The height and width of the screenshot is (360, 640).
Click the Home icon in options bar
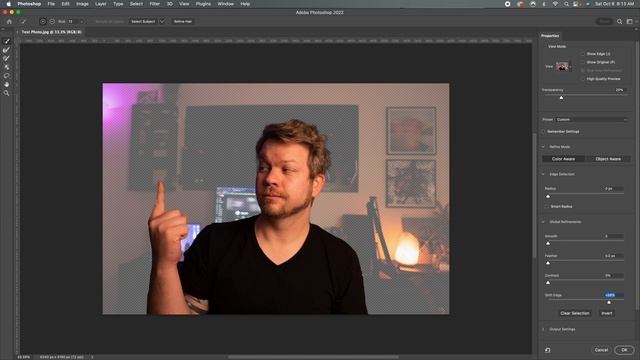coord(9,21)
